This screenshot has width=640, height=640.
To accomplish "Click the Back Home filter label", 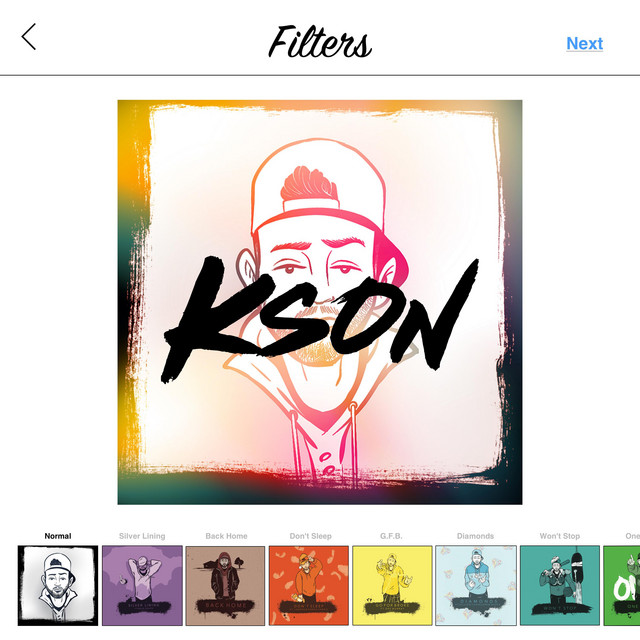I will click(227, 536).
